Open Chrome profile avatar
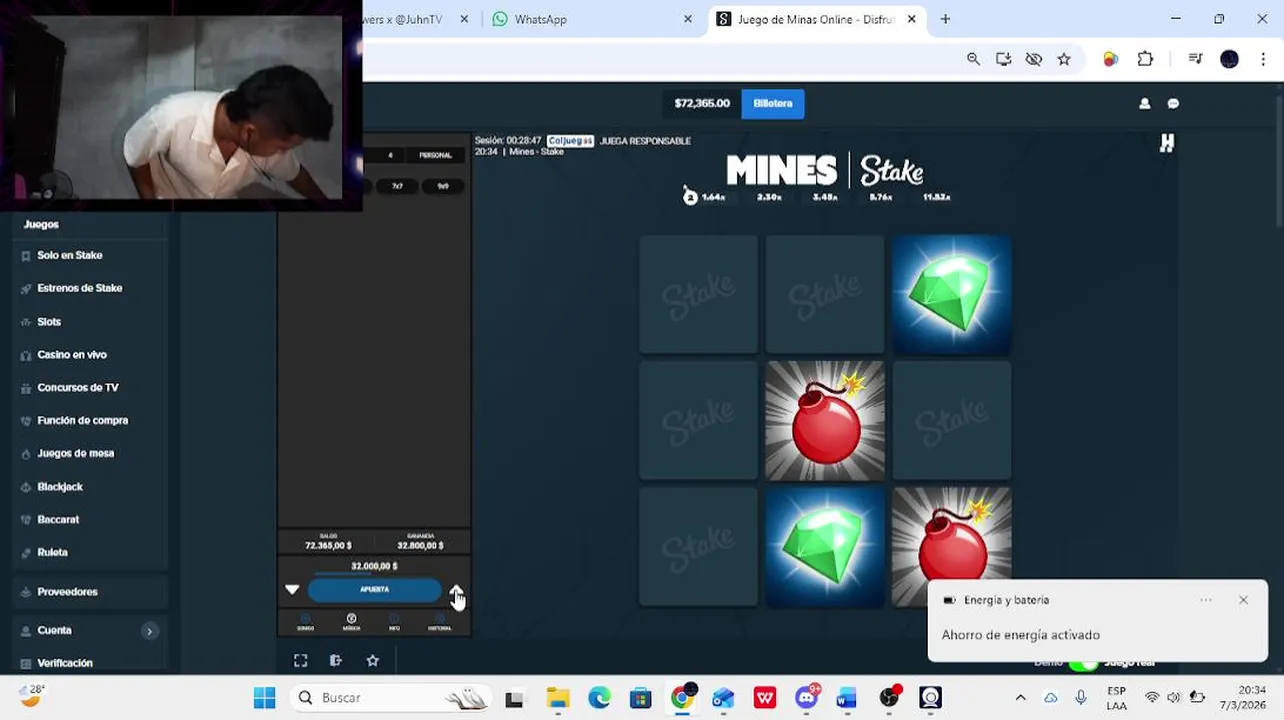Screen dimensions: 1284x720 click(1229, 60)
